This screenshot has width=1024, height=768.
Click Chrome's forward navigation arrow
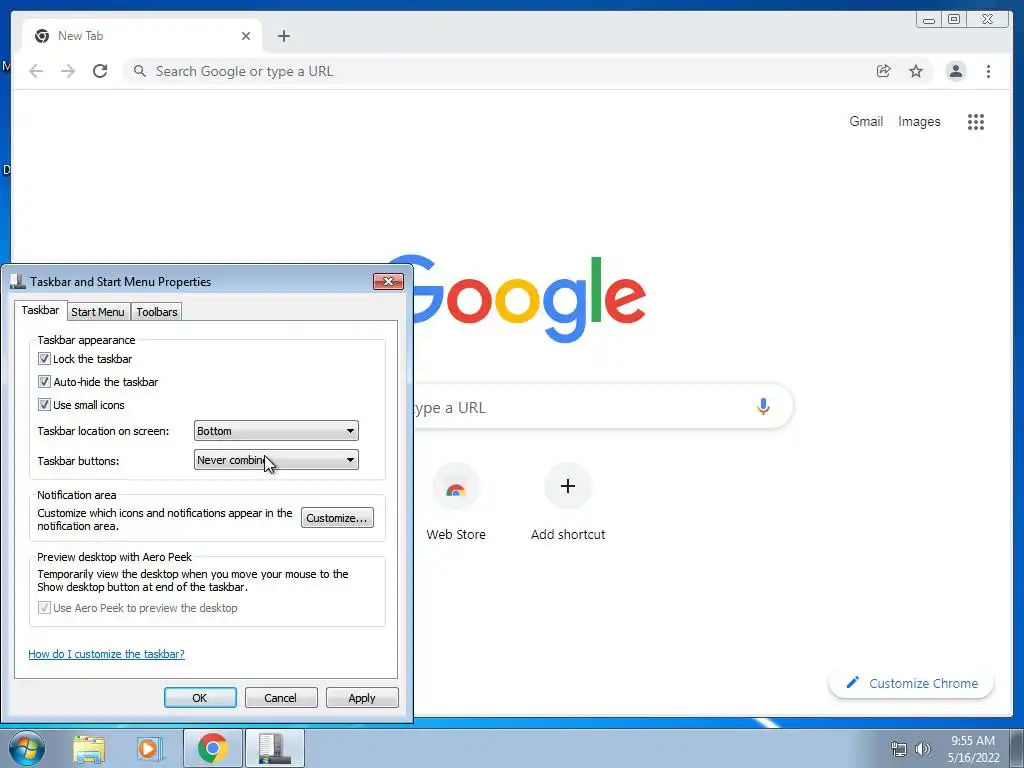(68, 71)
